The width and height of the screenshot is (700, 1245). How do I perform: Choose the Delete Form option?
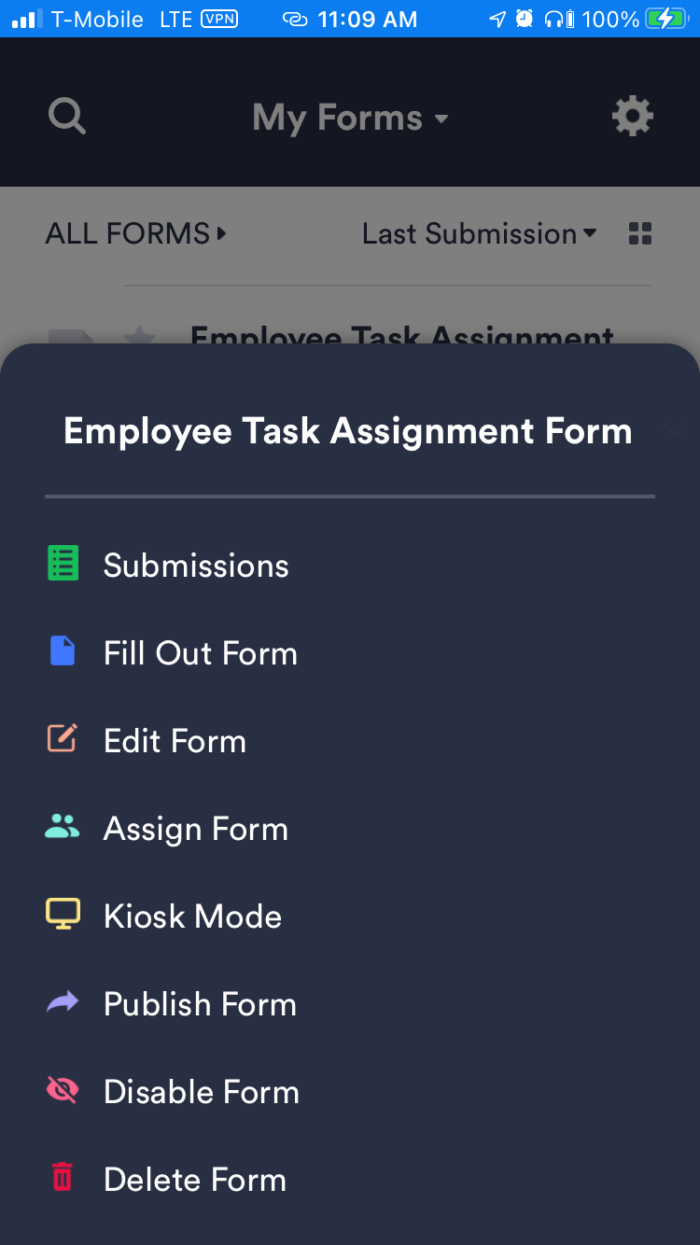pyautogui.click(x=195, y=1179)
